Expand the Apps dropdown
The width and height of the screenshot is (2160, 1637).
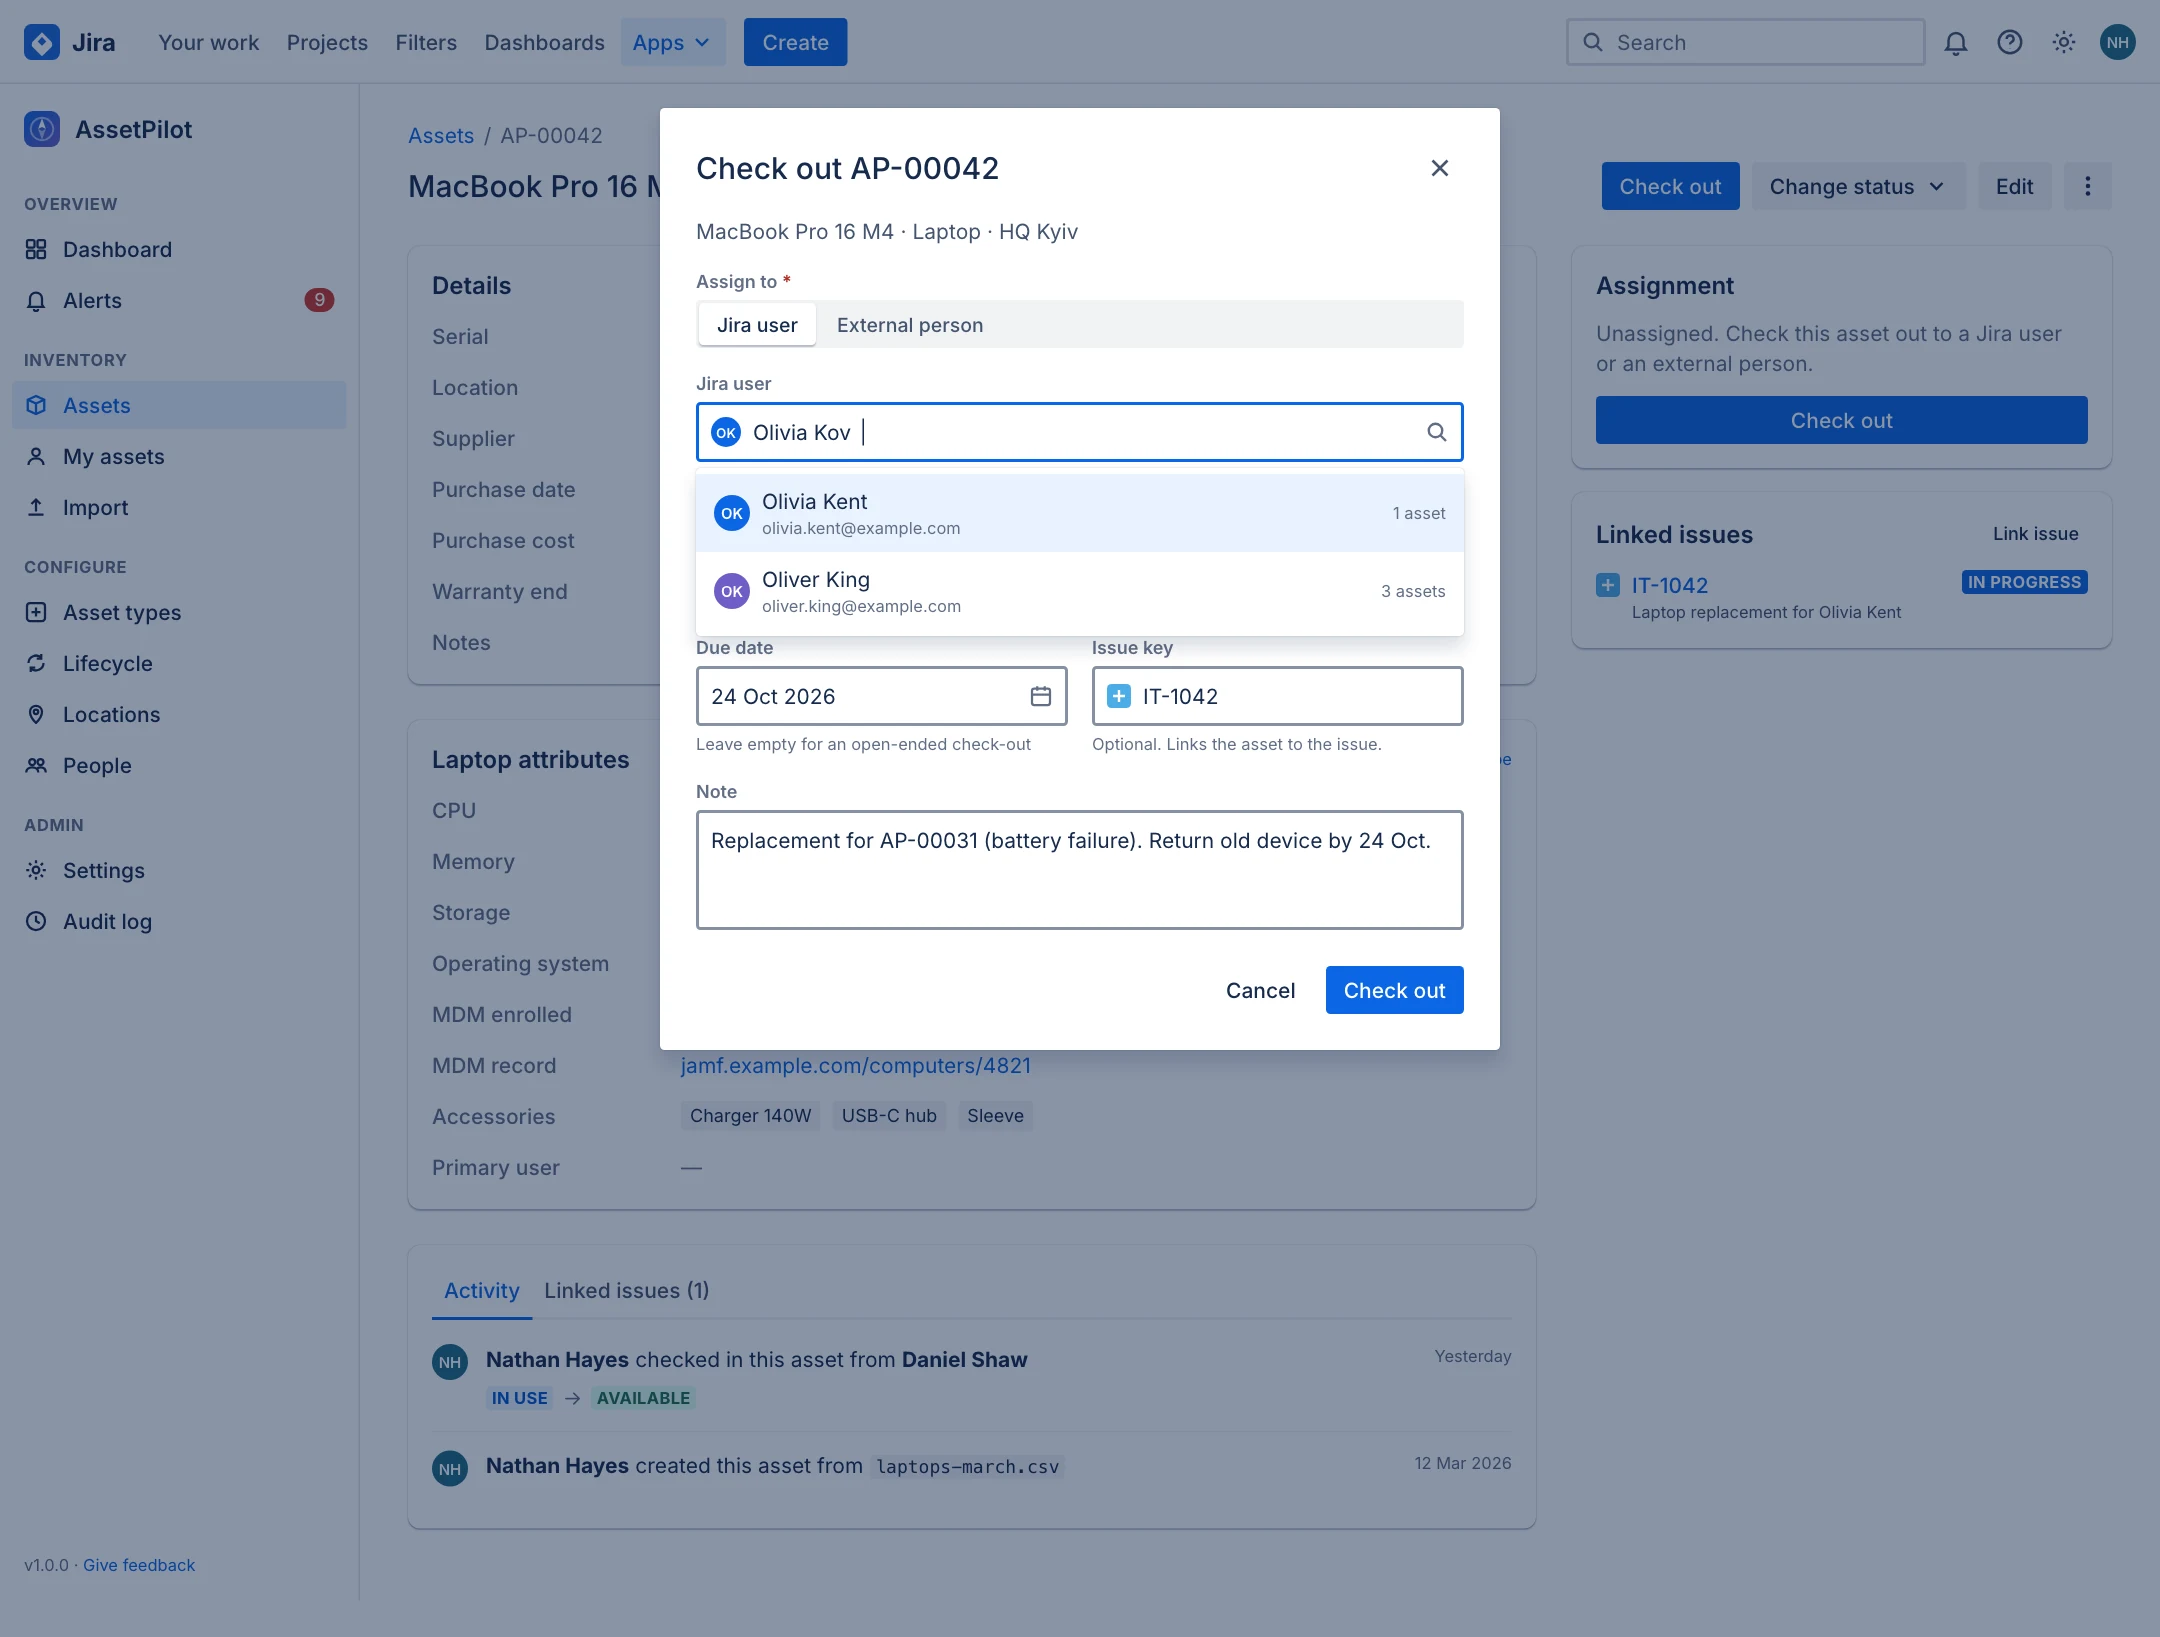pos(672,42)
